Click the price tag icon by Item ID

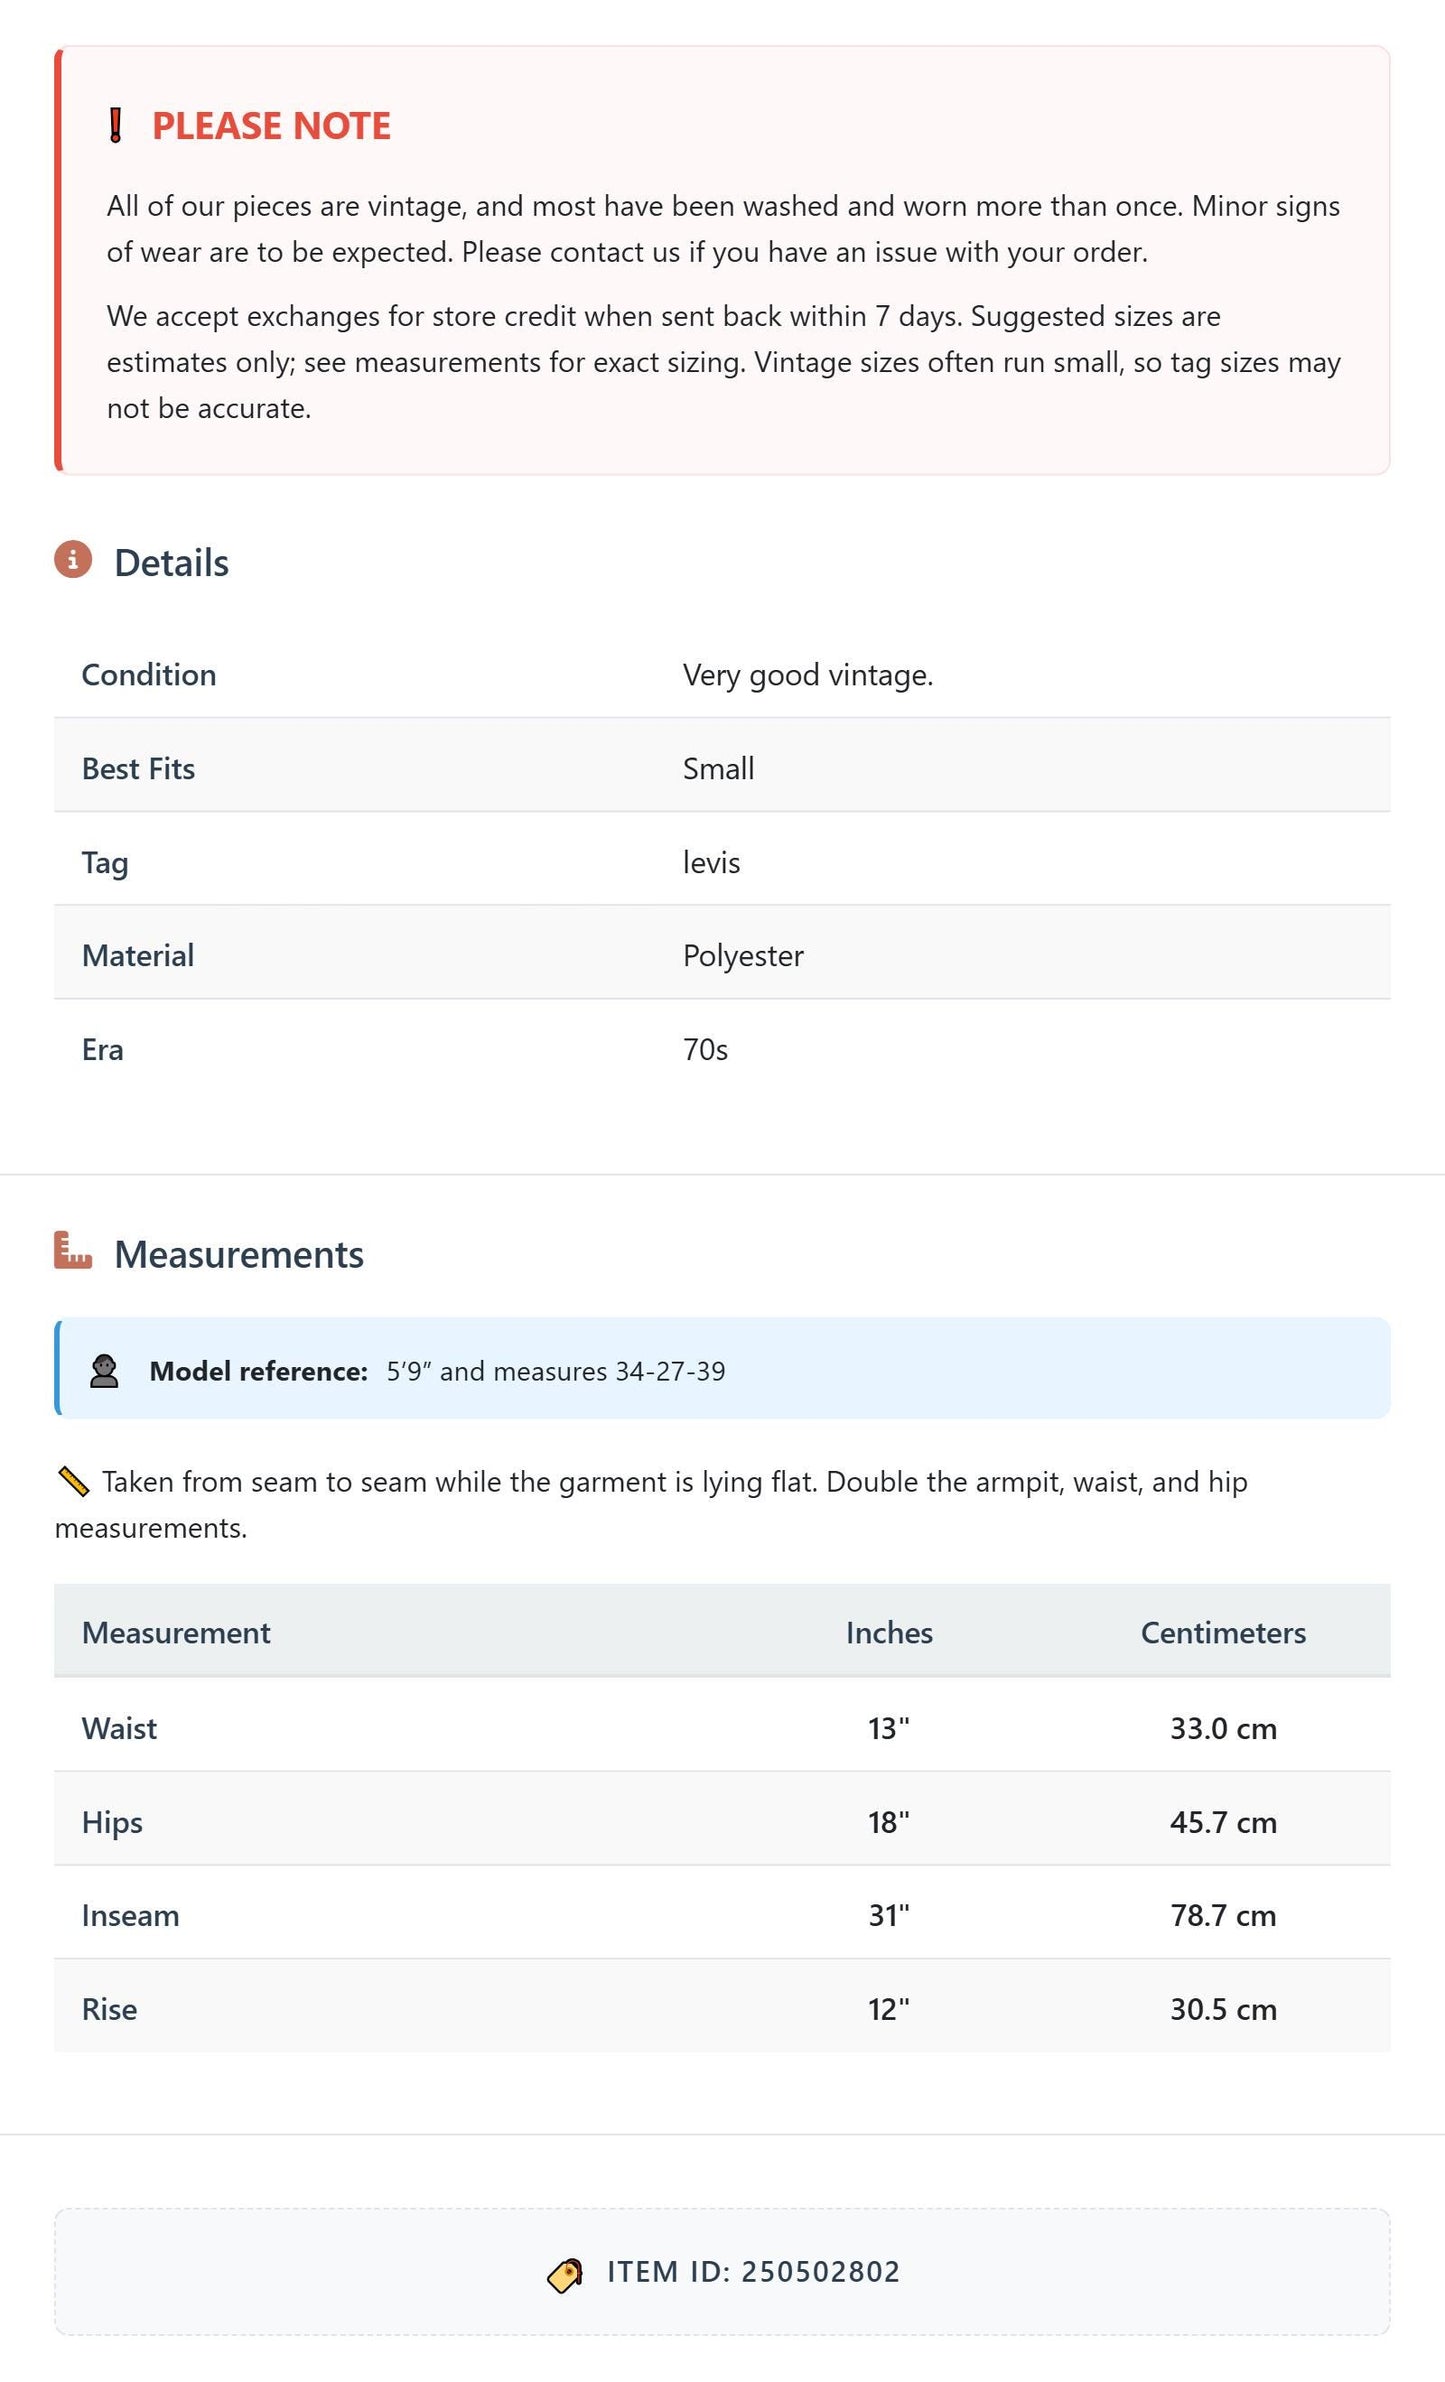[565, 2275]
